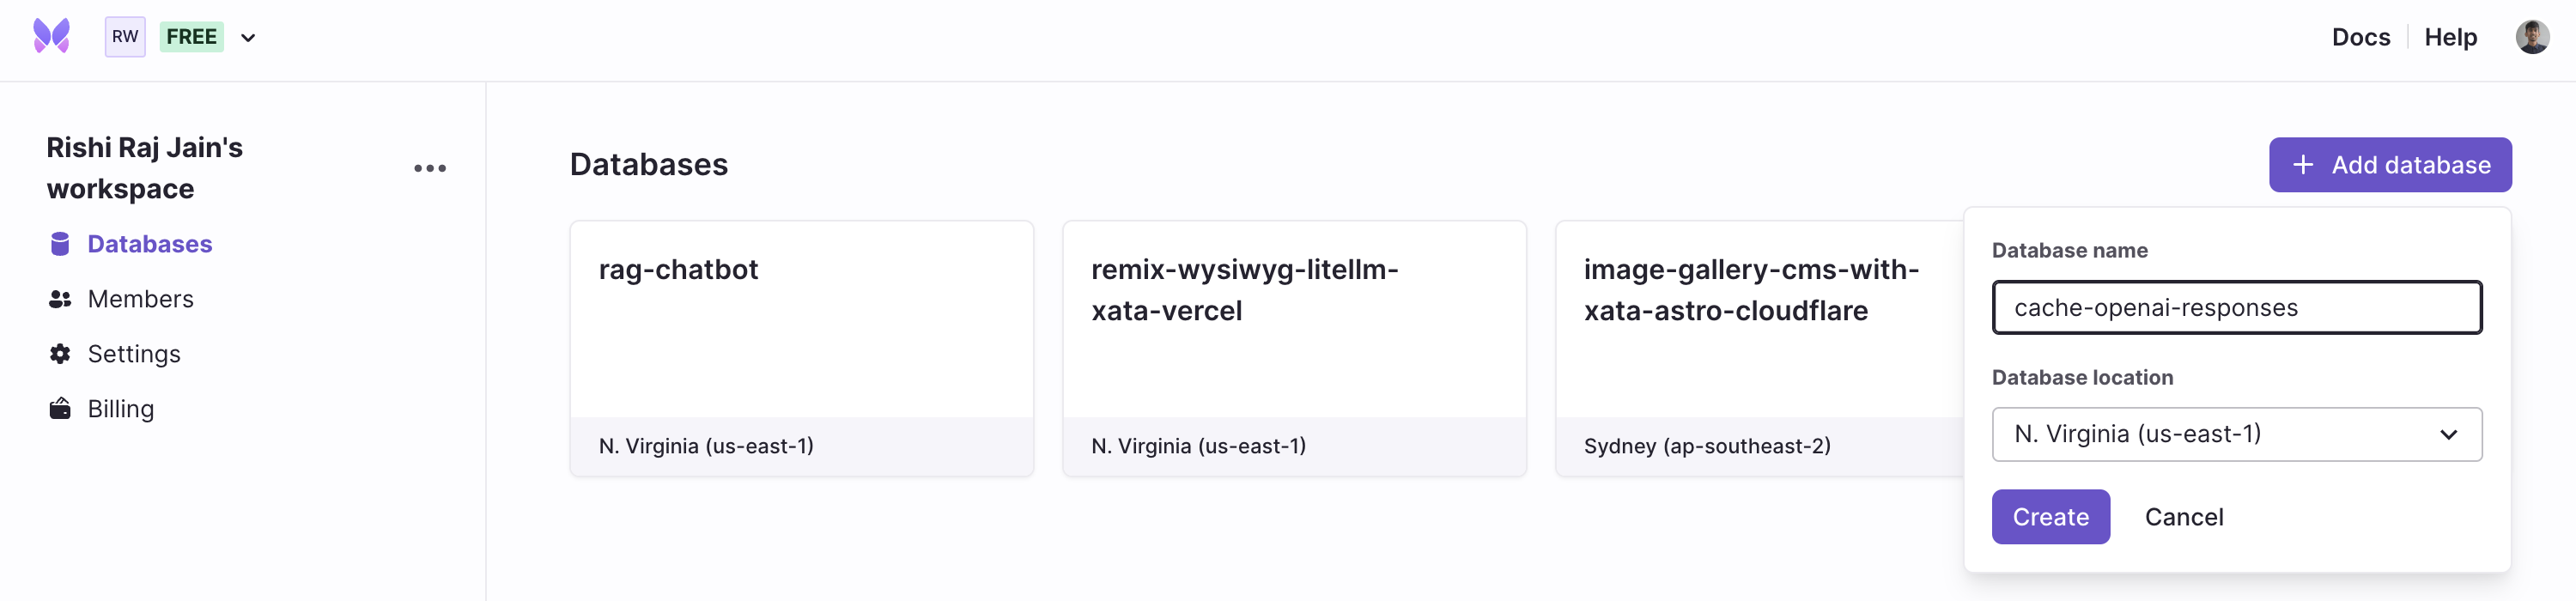Focus the Database name input field
The height and width of the screenshot is (601, 2576).
point(2236,307)
